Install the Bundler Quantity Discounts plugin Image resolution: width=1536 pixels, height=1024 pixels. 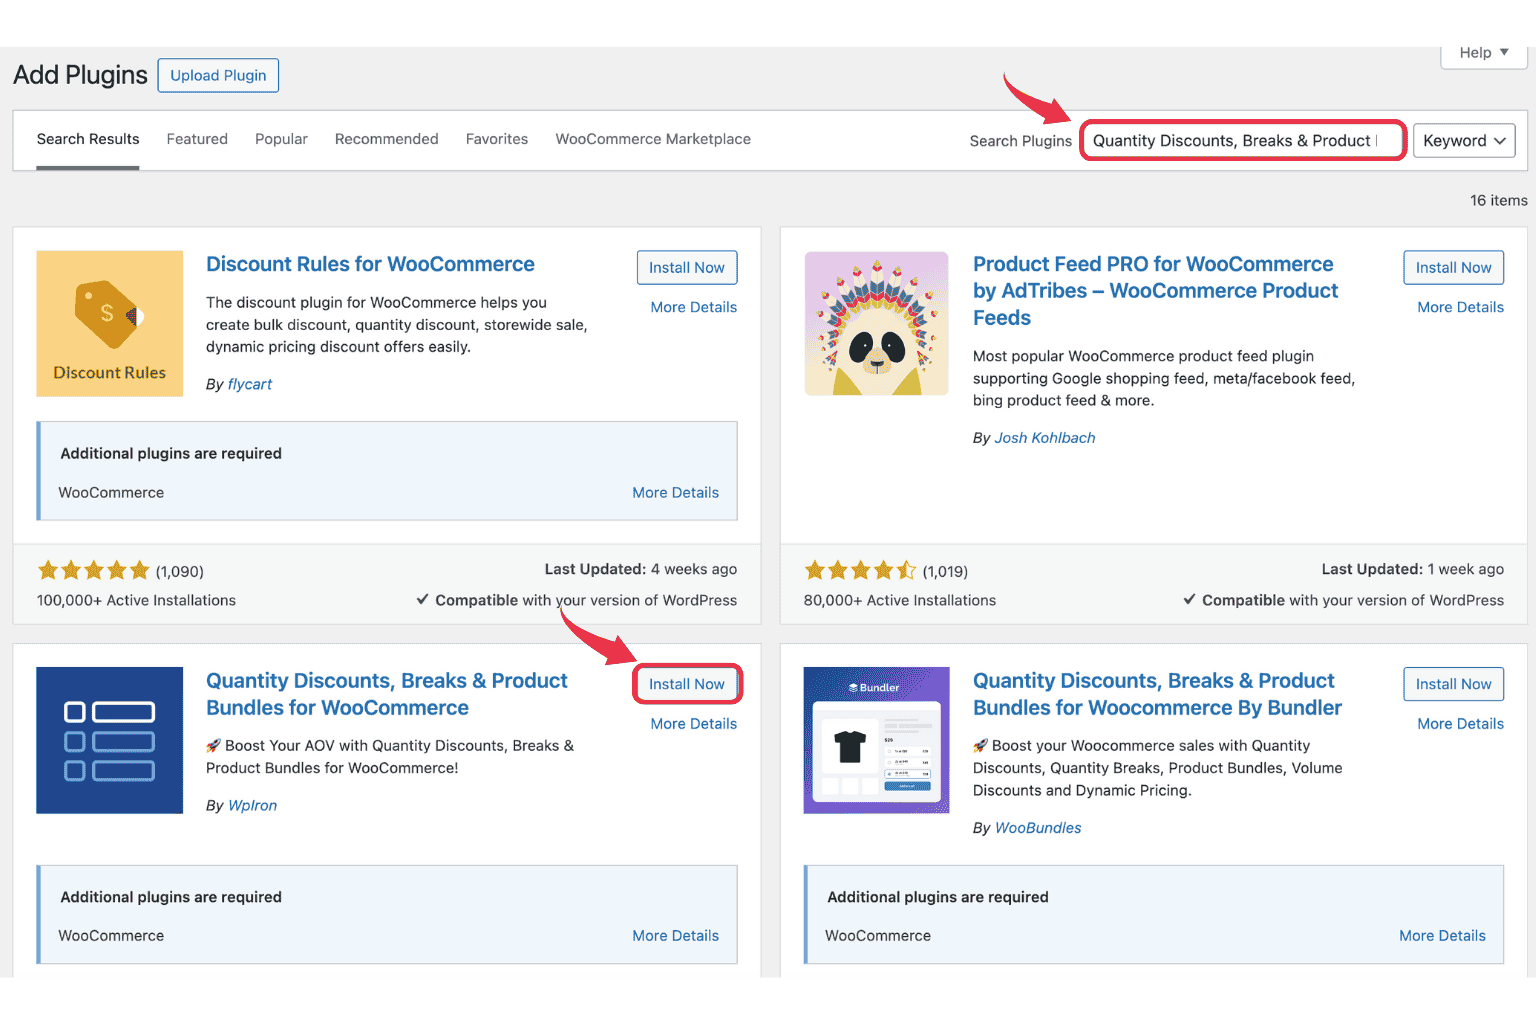coord(1453,684)
